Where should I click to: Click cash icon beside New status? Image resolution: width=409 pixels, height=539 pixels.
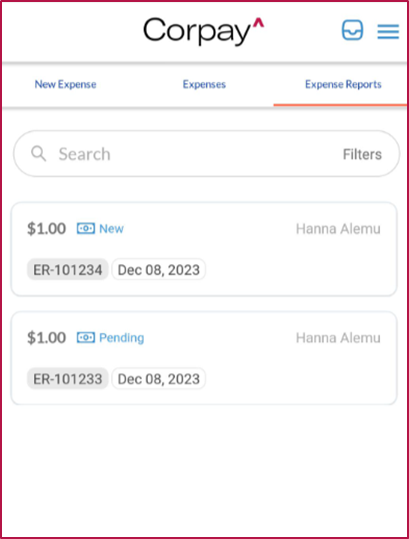click(86, 228)
